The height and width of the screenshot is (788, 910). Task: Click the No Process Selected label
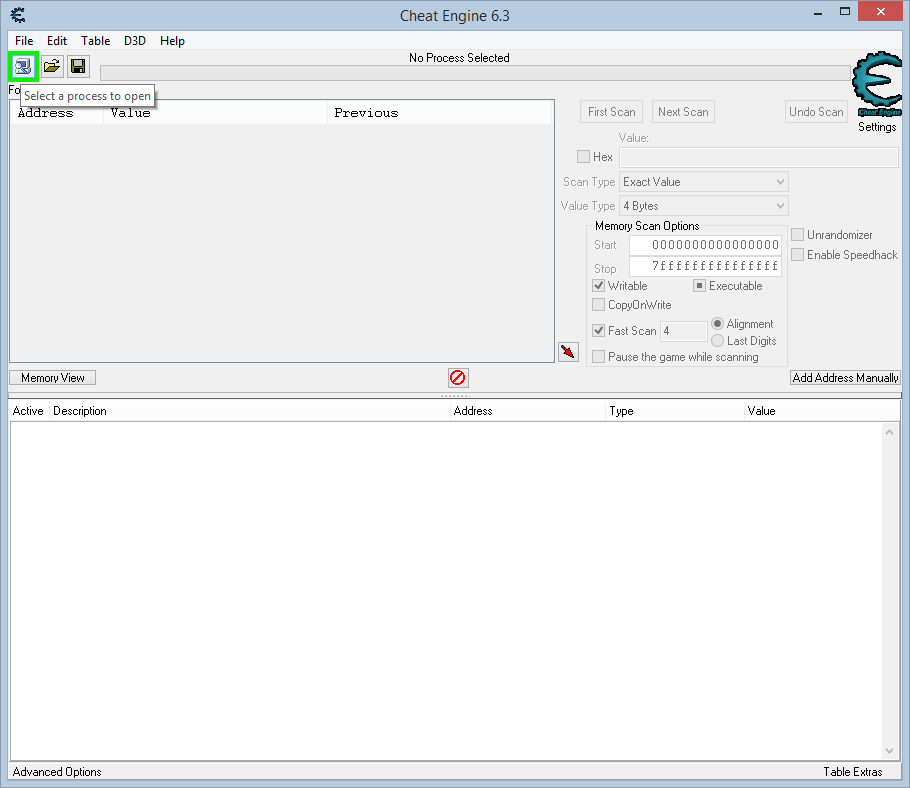[459, 57]
